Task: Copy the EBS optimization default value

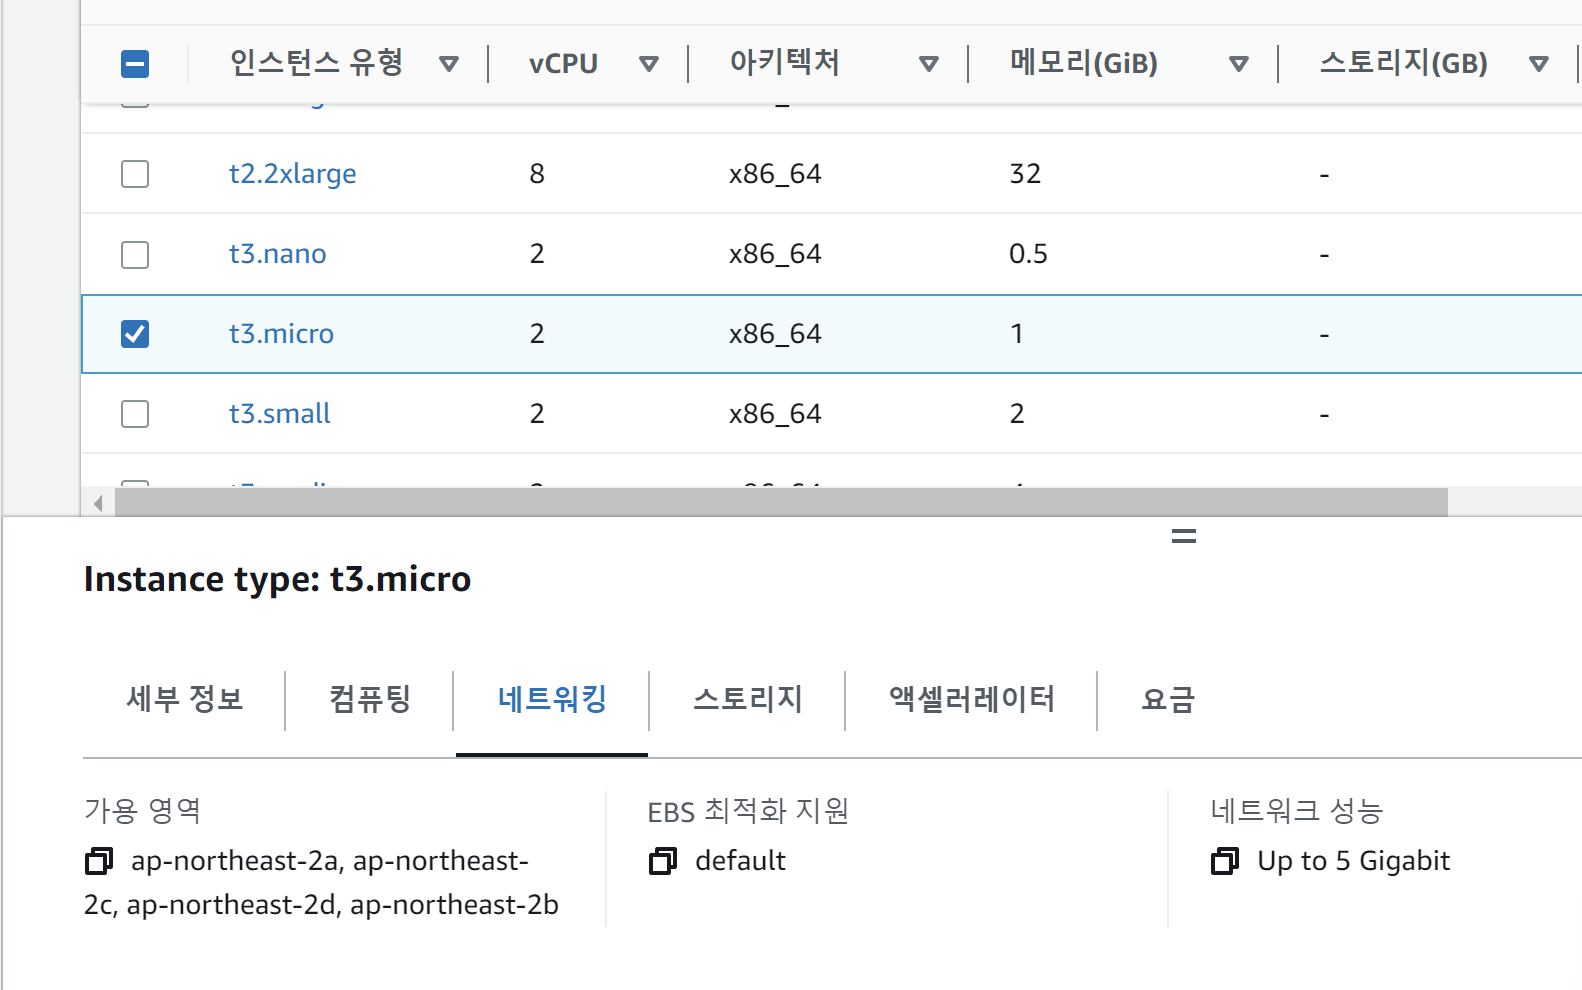Action: 663,861
